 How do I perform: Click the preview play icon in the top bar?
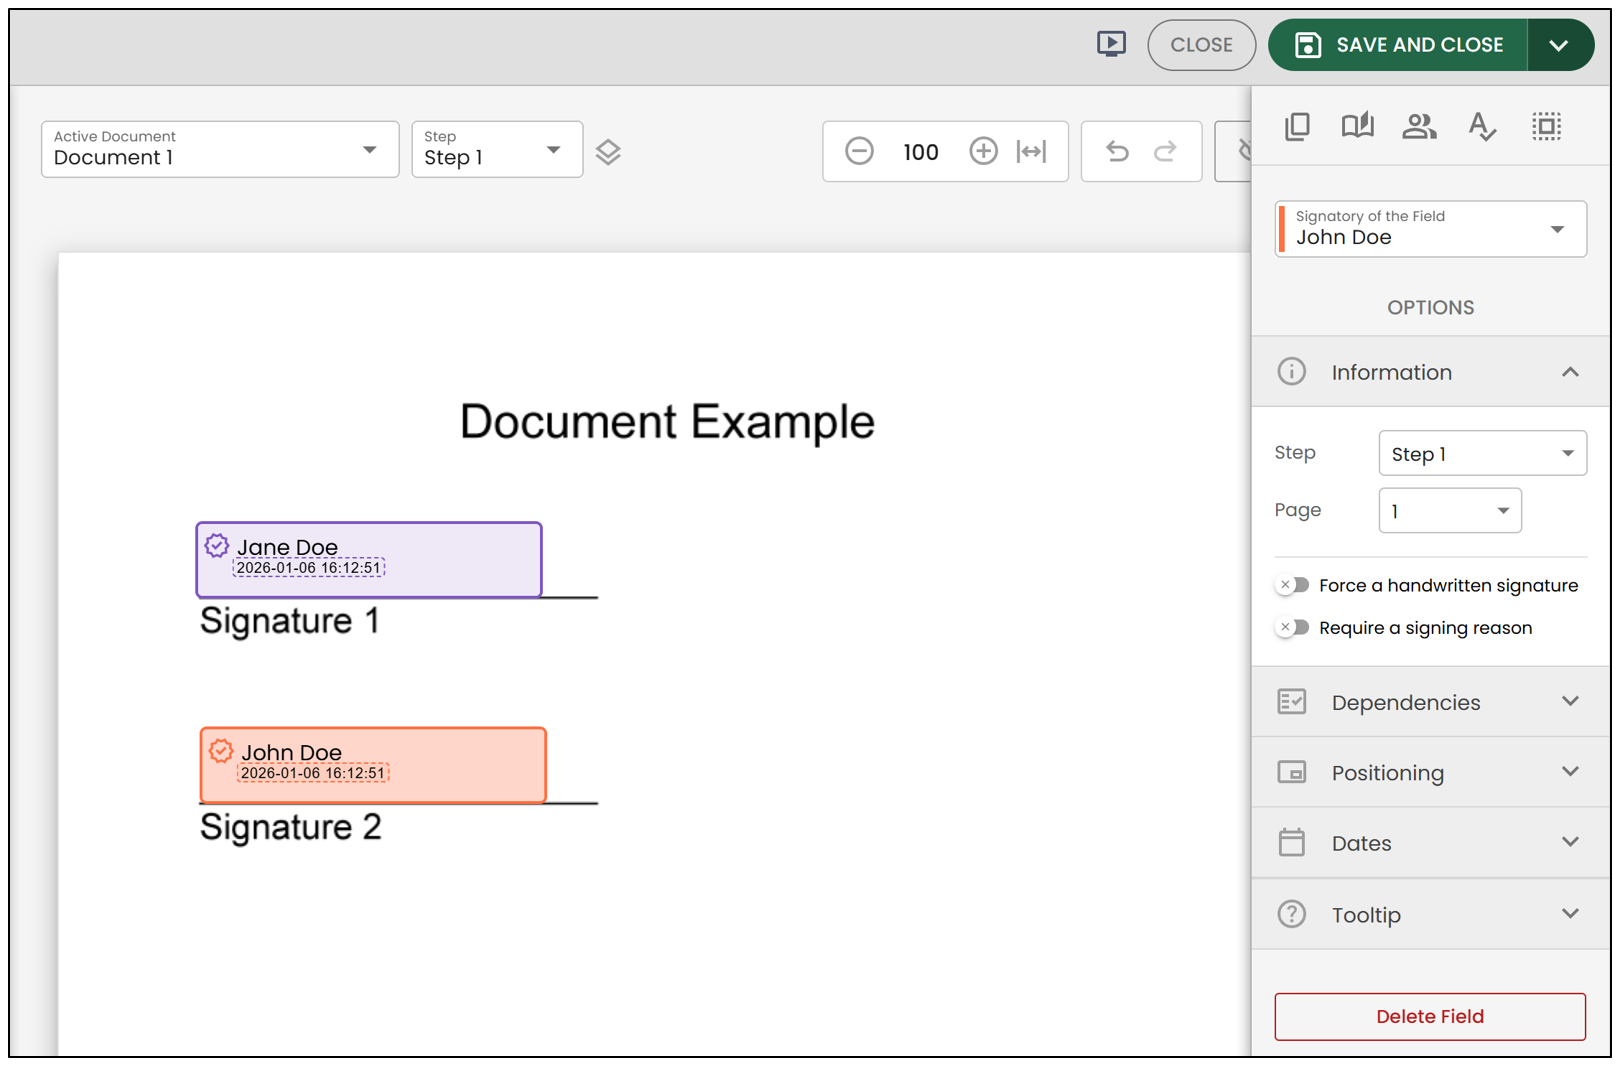coord(1111,44)
